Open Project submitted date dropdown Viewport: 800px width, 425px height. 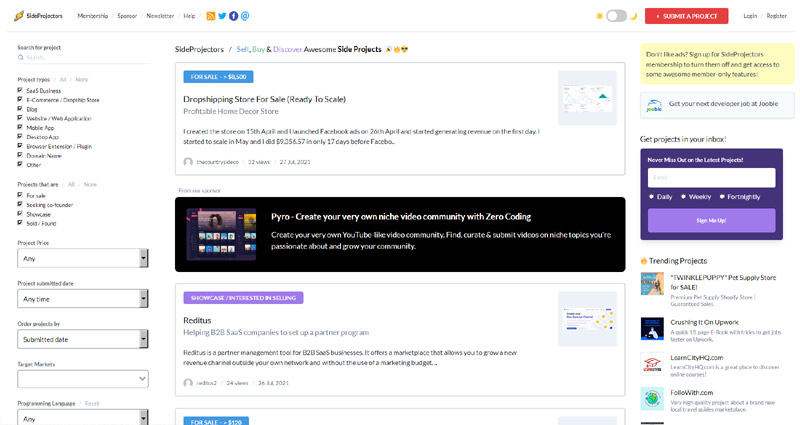coord(83,298)
